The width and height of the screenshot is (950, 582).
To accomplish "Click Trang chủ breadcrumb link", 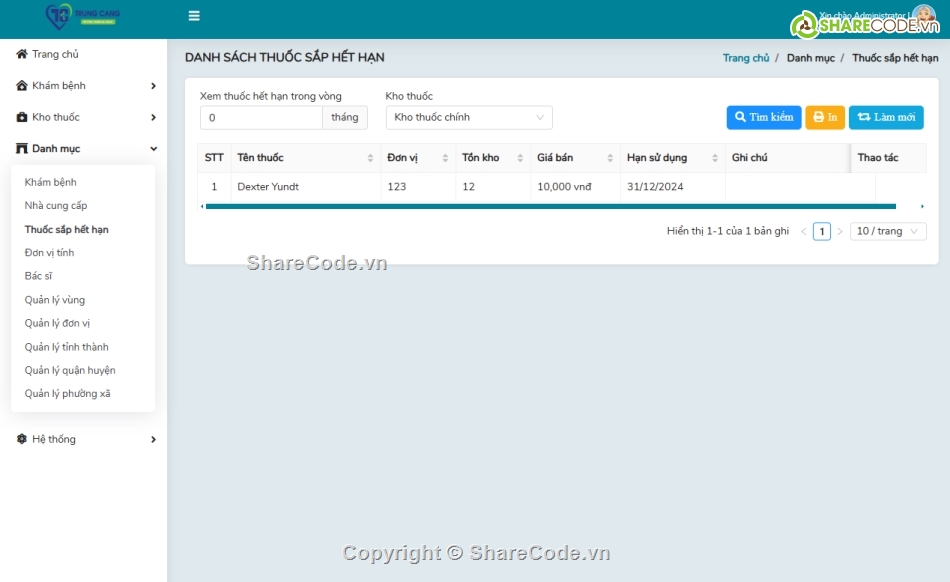I will tap(746, 58).
